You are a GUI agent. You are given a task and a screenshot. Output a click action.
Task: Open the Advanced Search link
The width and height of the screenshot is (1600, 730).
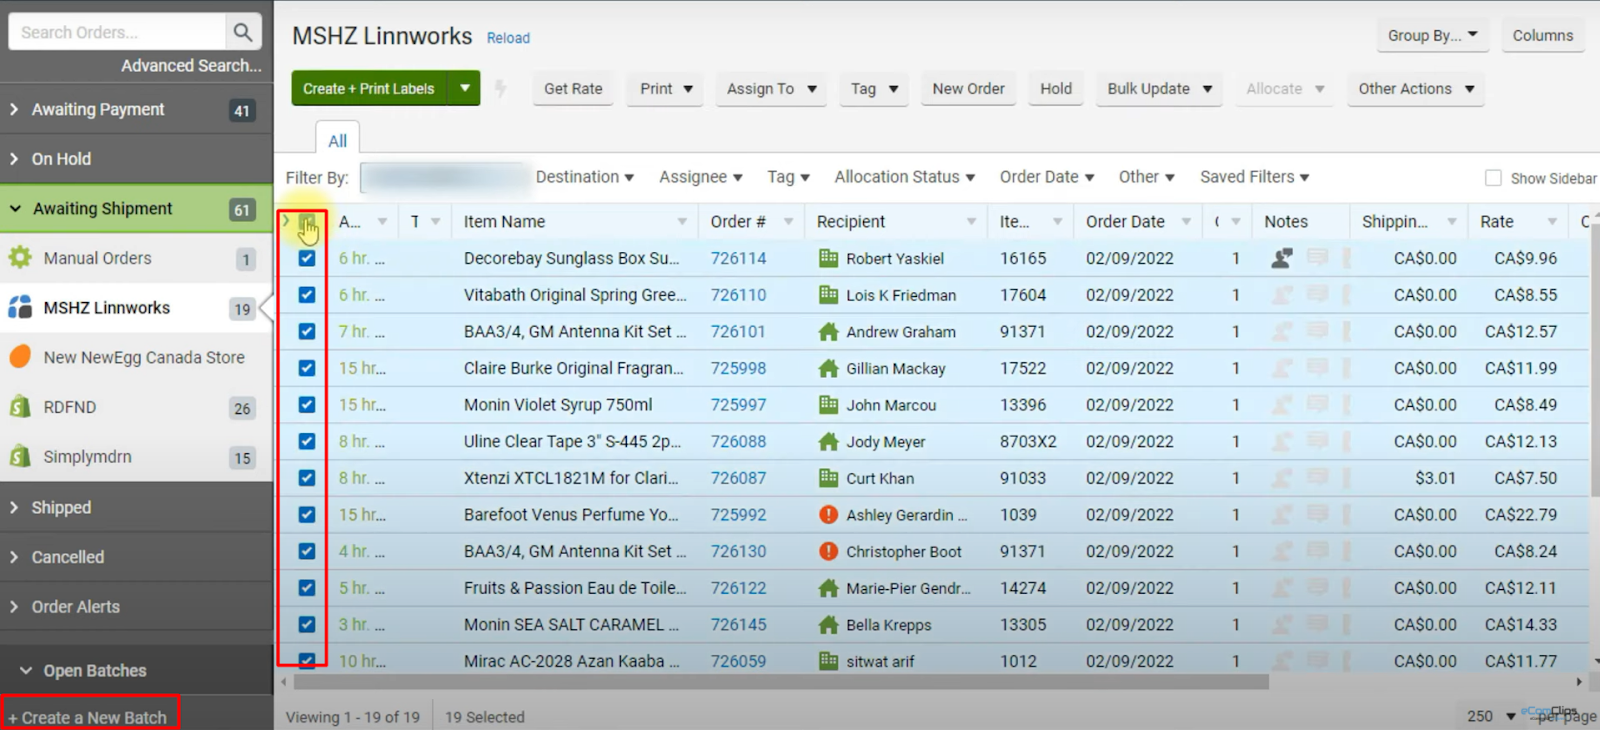[x=191, y=66]
